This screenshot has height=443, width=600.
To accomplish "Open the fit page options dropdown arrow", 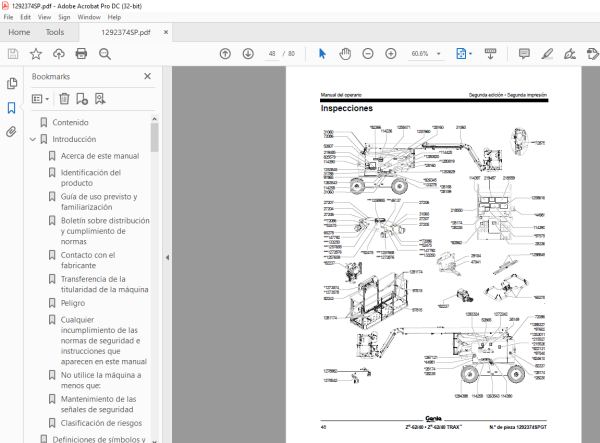I will click(x=471, y=54).
